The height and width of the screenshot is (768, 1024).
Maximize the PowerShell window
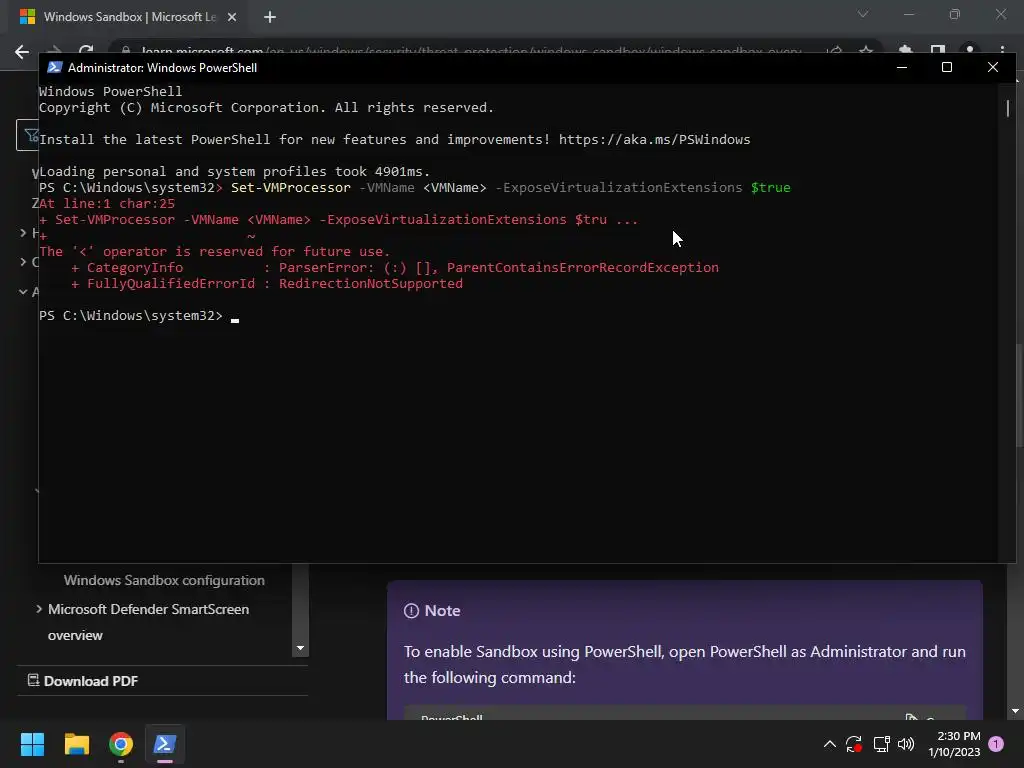[x=947, y=67]
